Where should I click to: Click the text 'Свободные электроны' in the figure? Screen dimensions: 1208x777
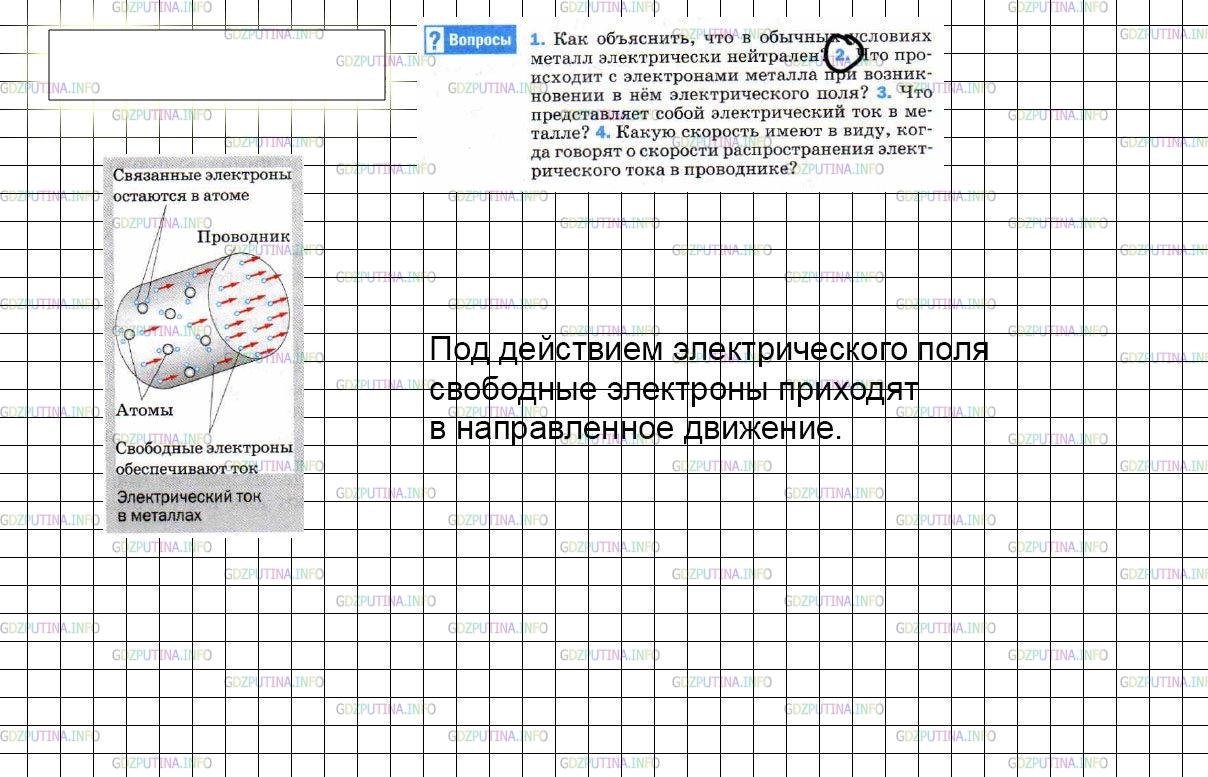click(x=204, y=447)
